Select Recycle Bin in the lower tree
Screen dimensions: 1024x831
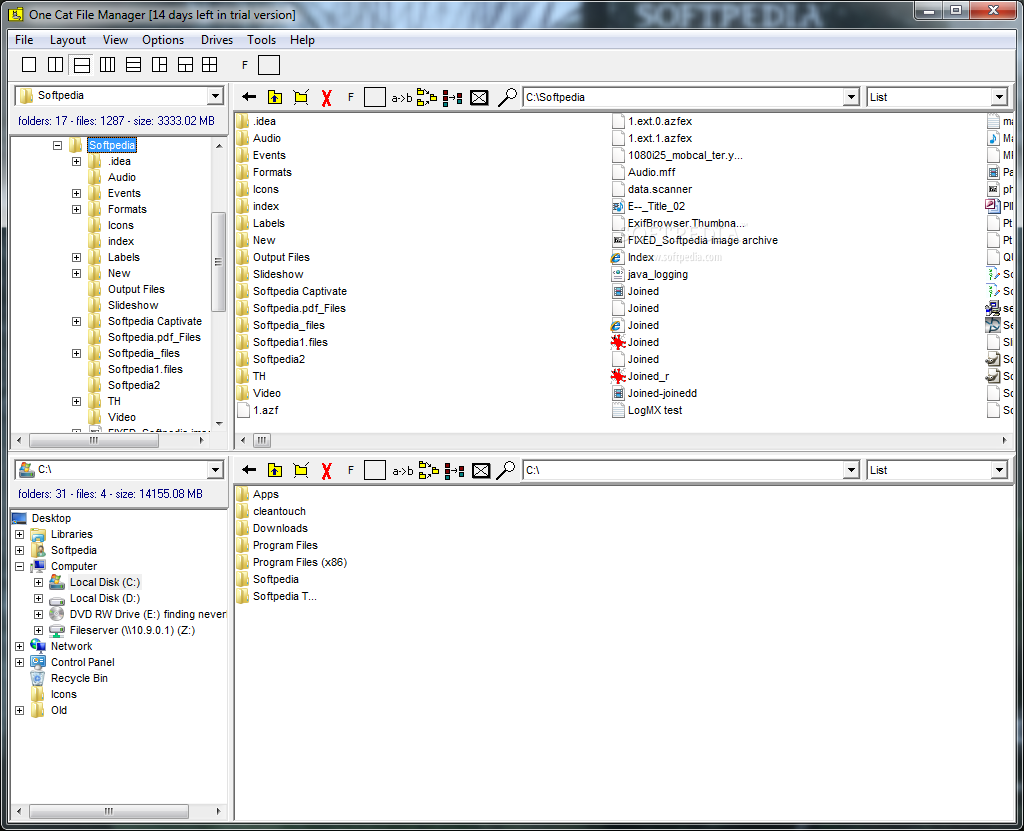coord(80,678)
